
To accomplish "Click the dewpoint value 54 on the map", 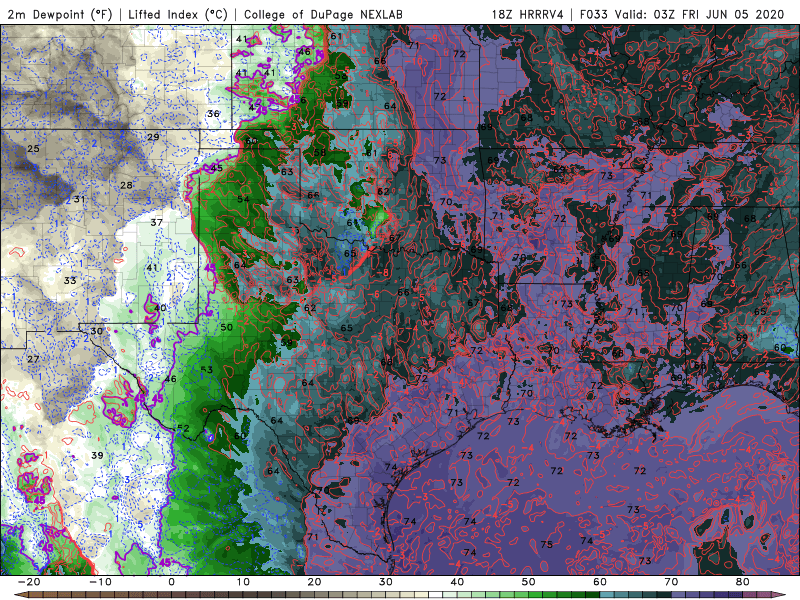I will (243, 199).
